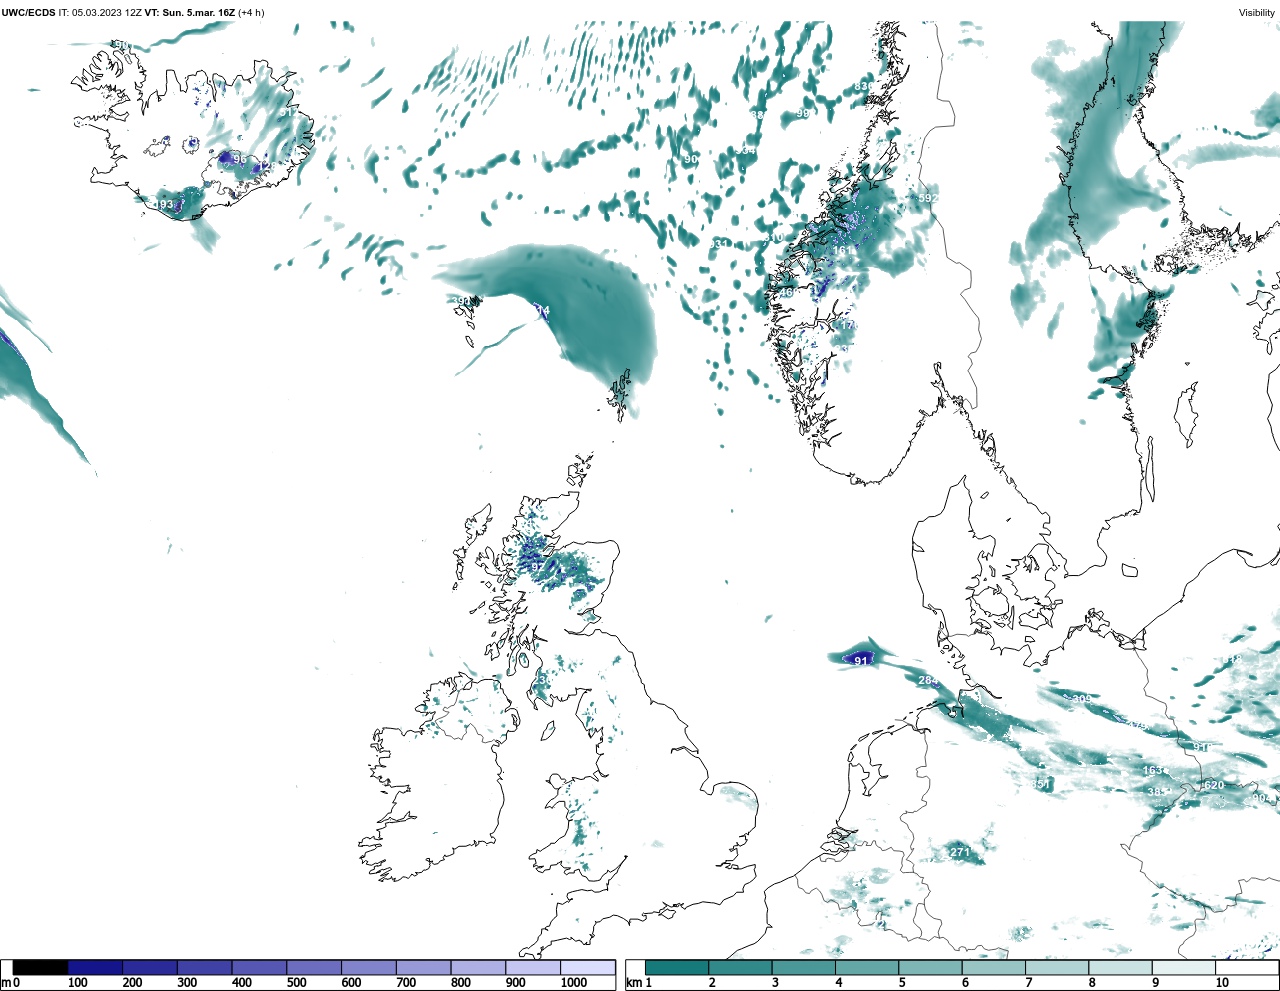The height and width of the screenshot is (991, 1280).
Task: Click the black 0–100 m legend swatch
Action: tap(40, 967)
